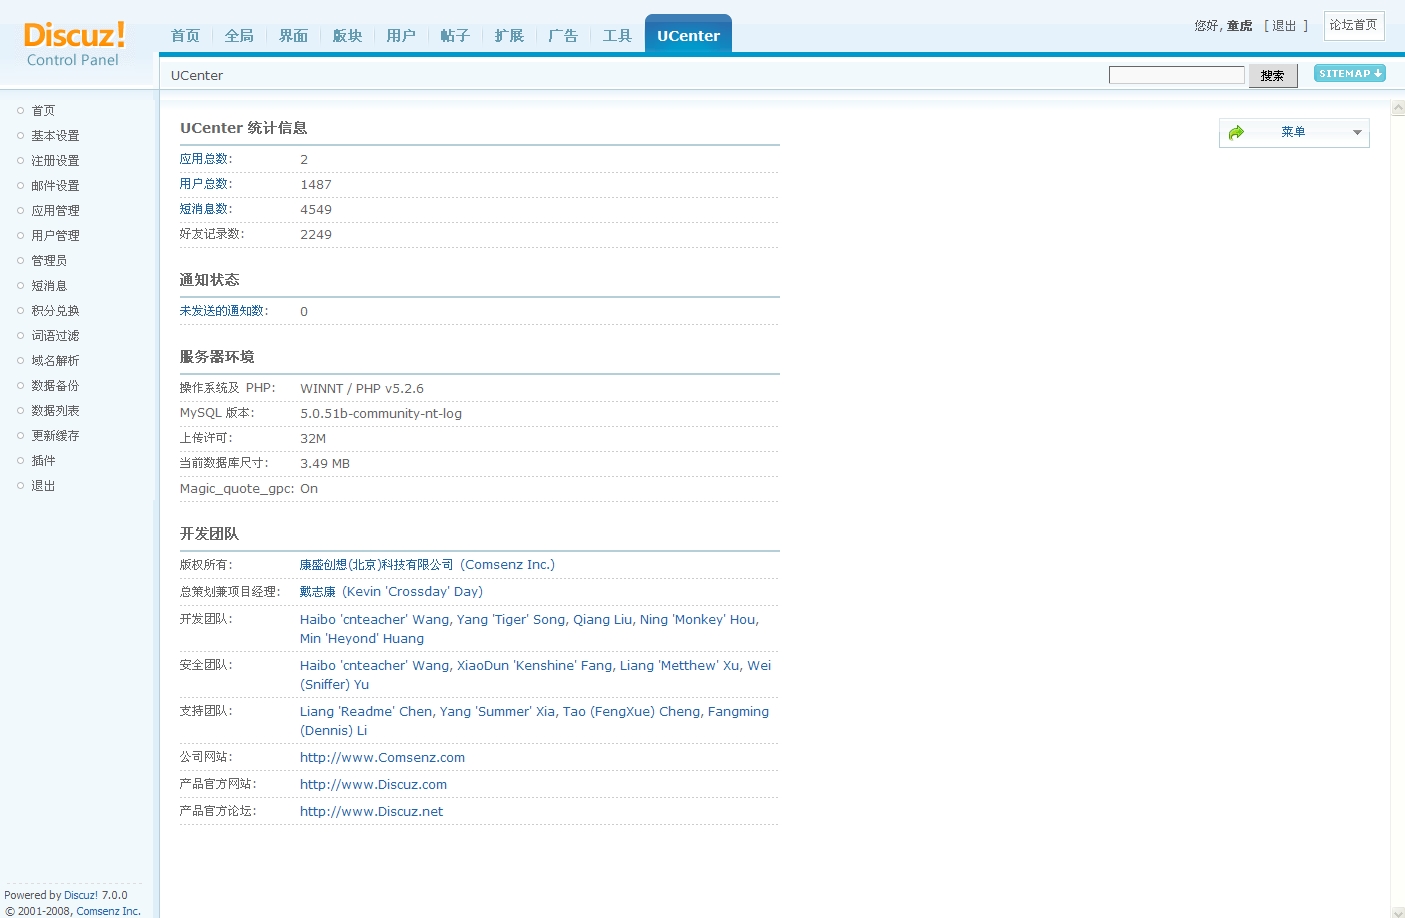Screen dimensions: 1405x918
Task: Follow the 应用总数 link
Action: (x=204, y=159)
